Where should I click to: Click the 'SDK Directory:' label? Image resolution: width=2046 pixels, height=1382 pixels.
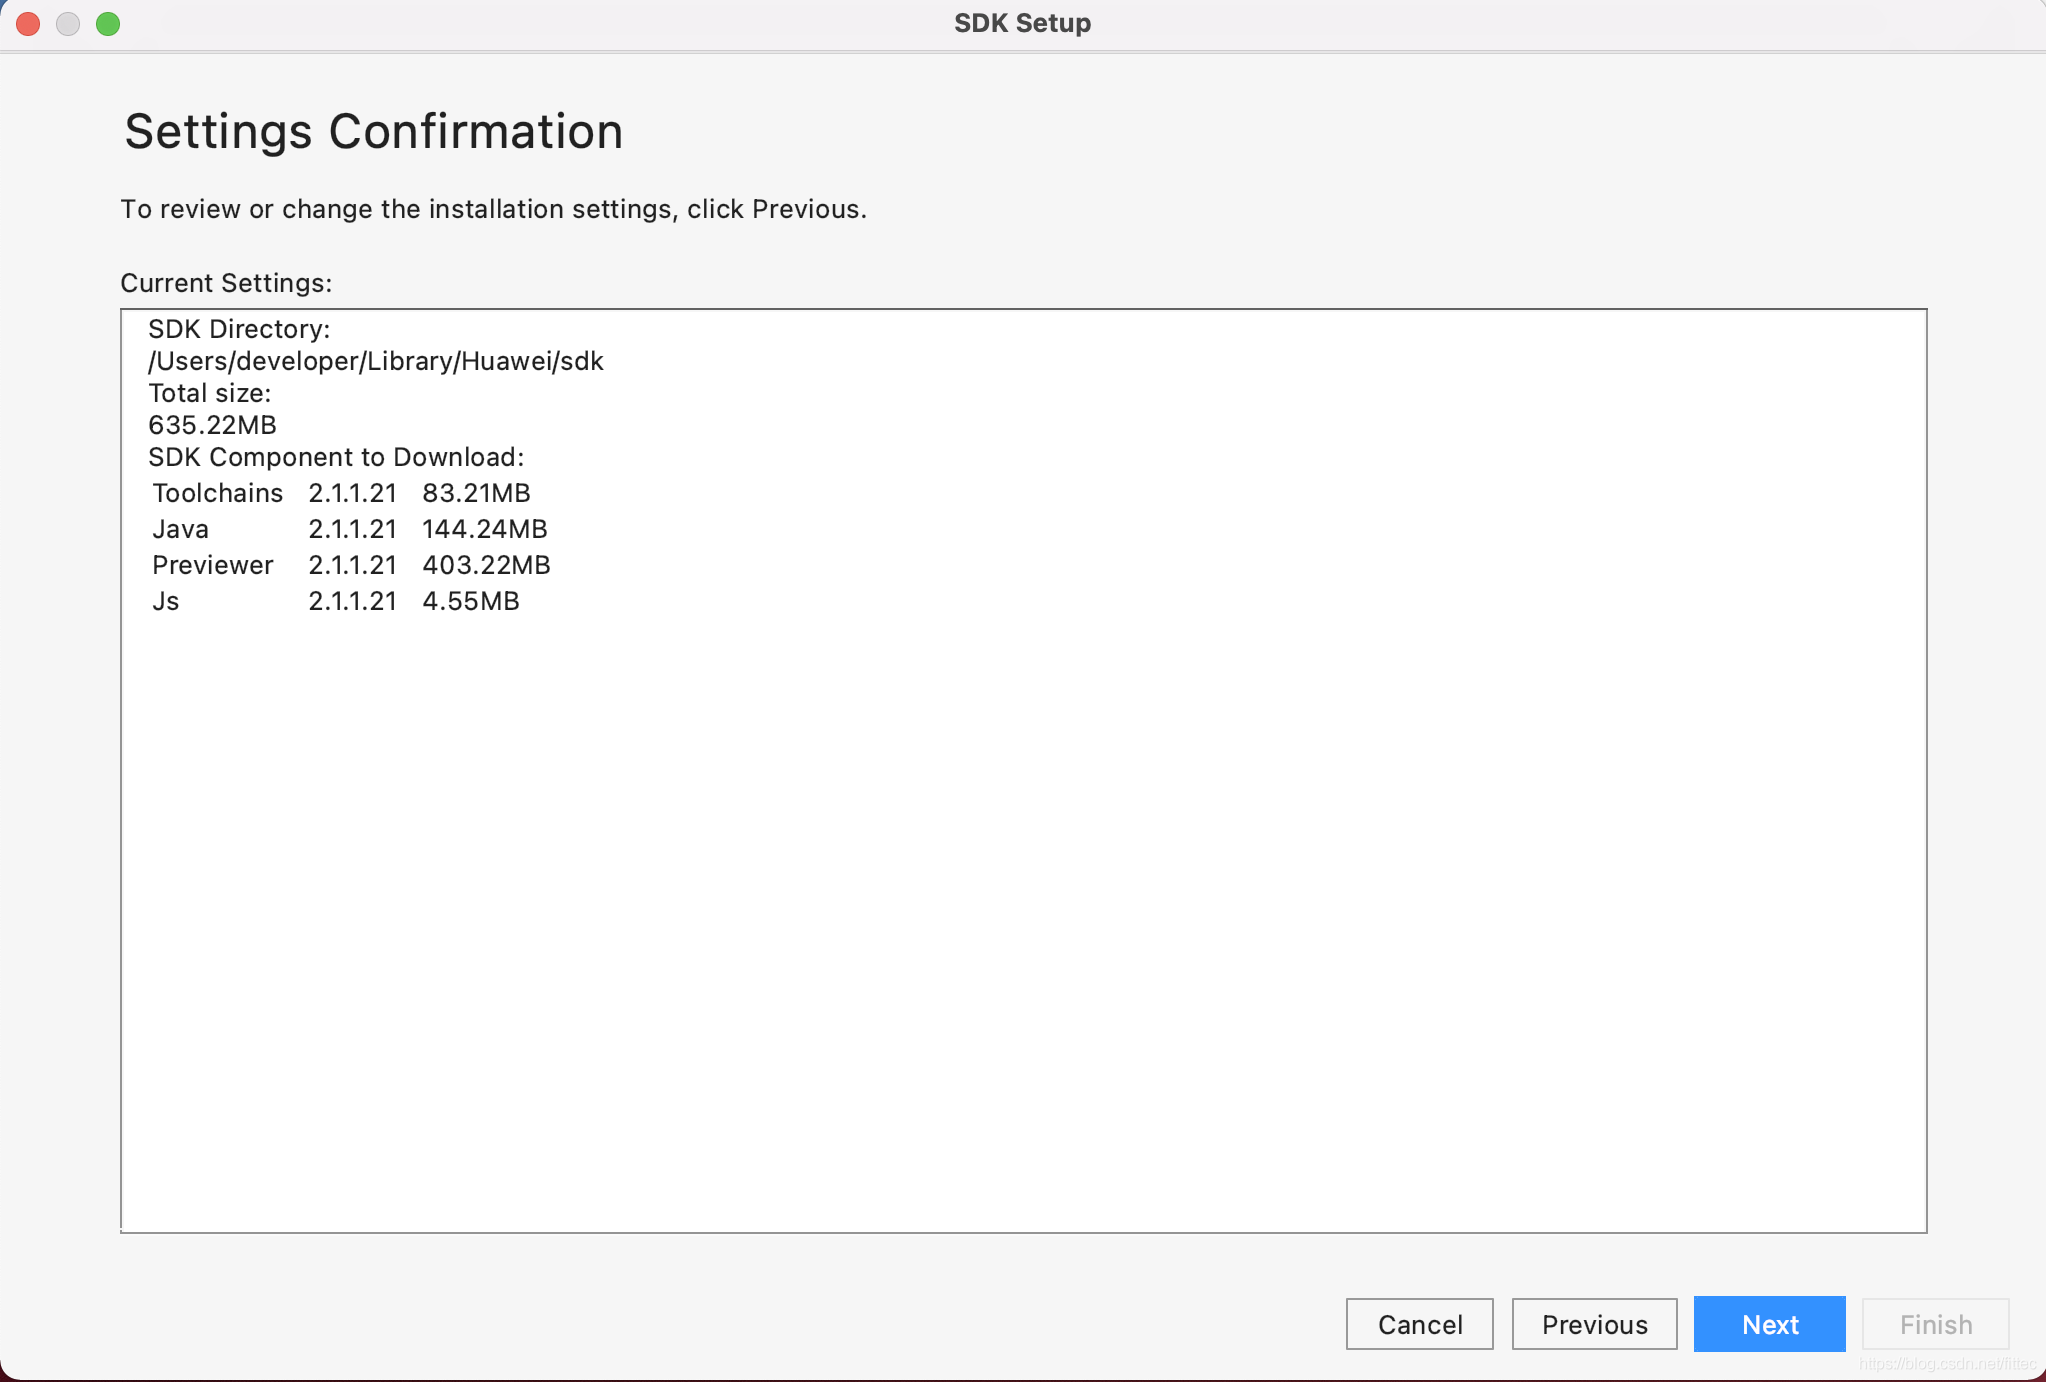(x=239, y=329)
